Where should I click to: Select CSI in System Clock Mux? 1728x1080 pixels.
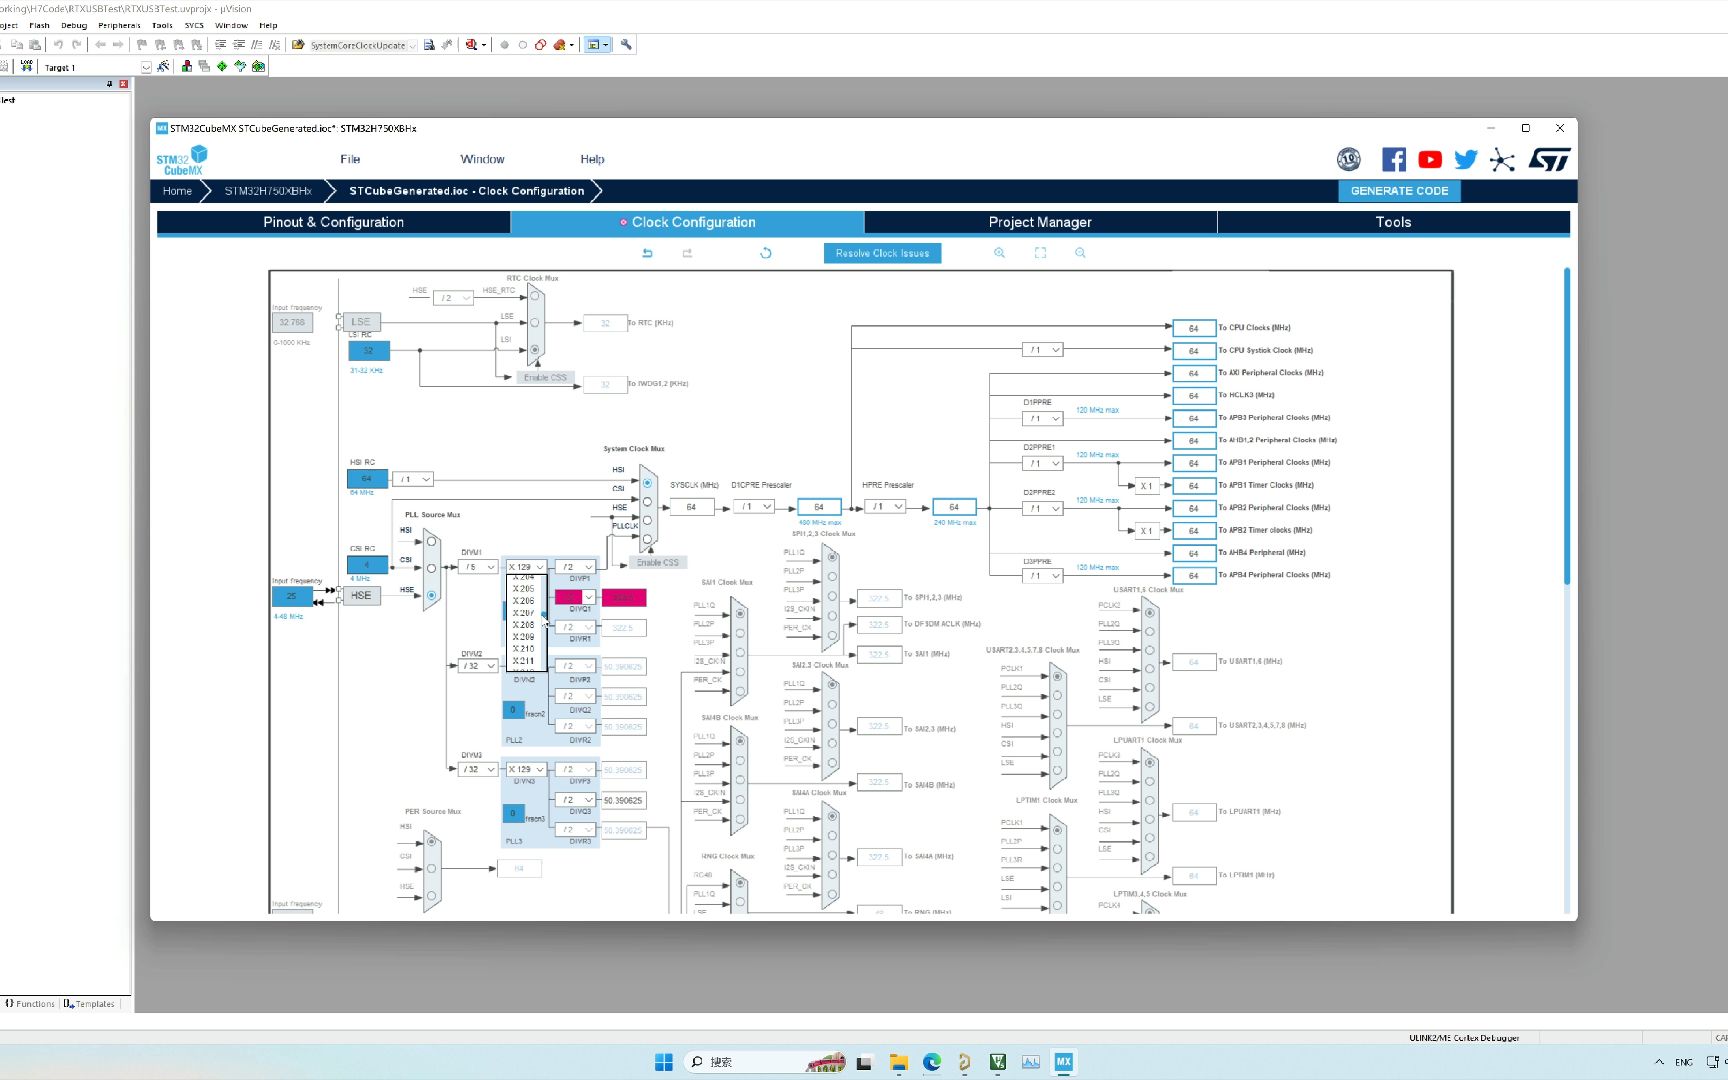(x=647, y=502)
